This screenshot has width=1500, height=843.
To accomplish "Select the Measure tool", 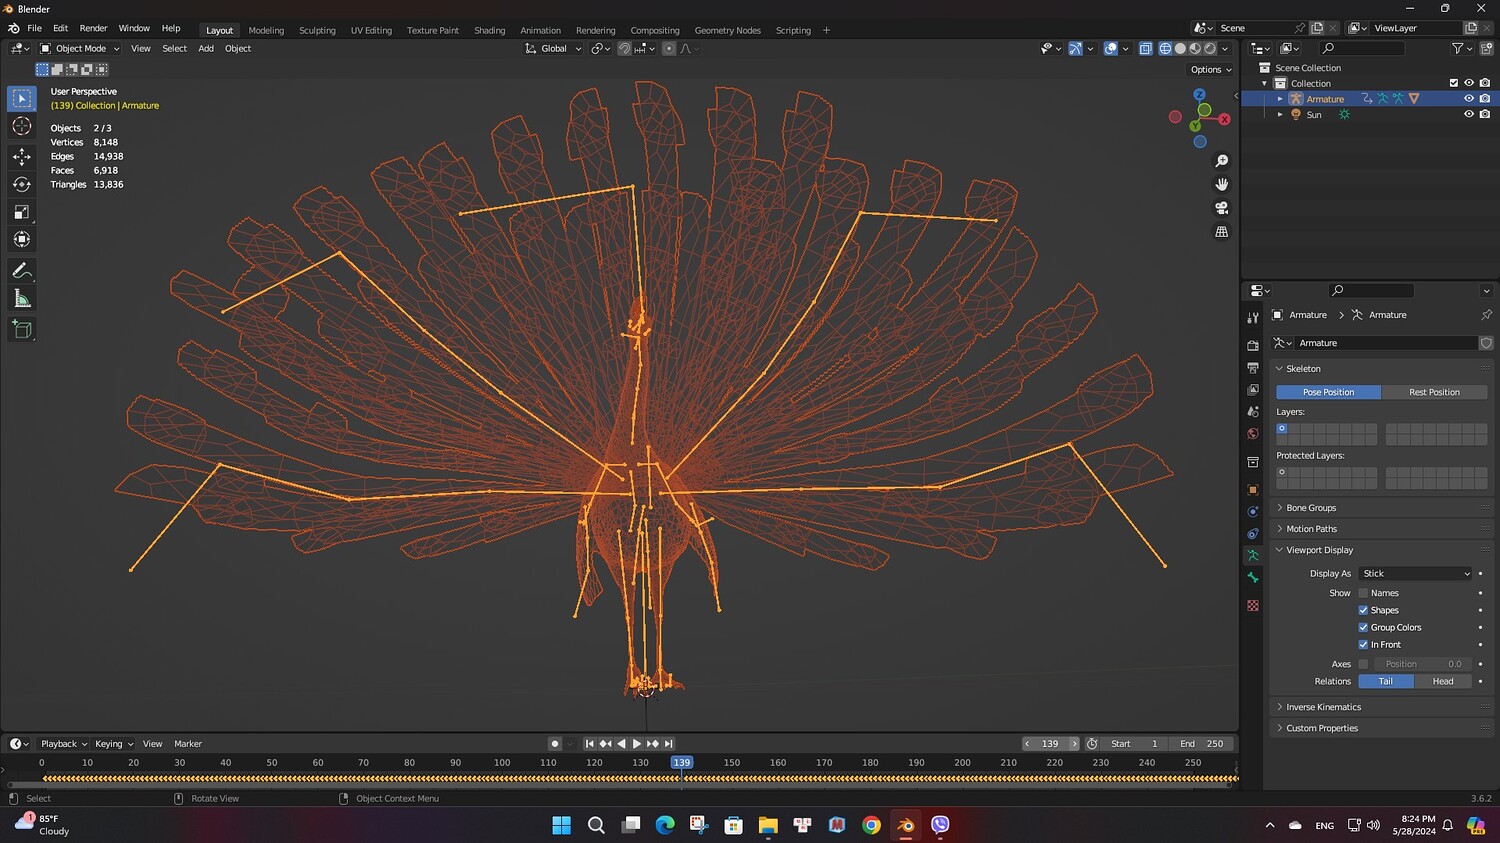I will tap(21, 299).
